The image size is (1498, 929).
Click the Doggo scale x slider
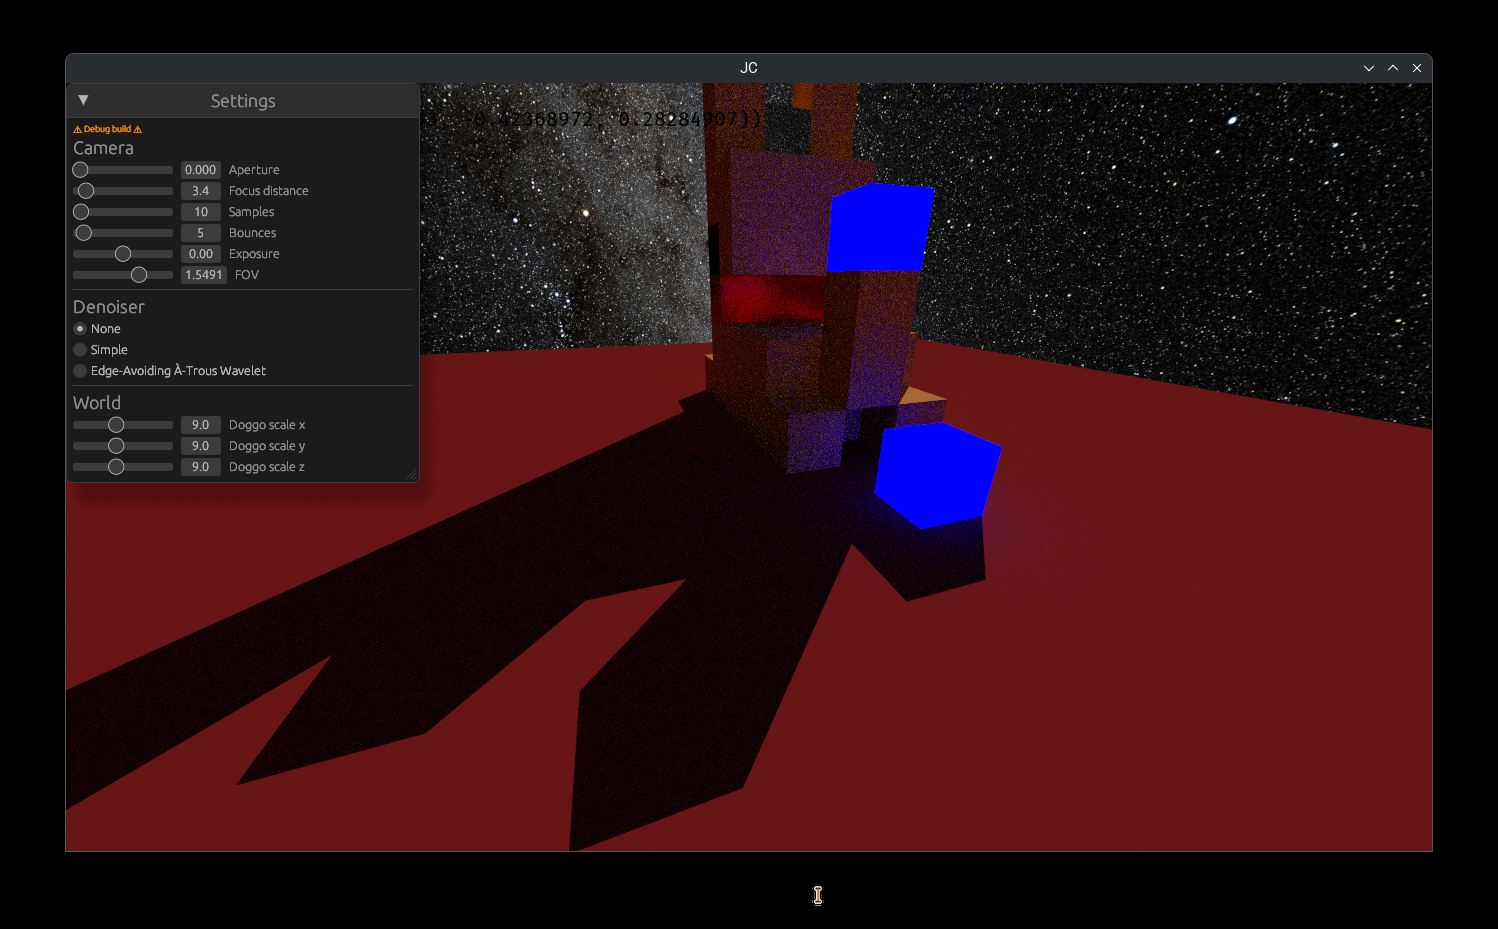[x=116, y=425]
